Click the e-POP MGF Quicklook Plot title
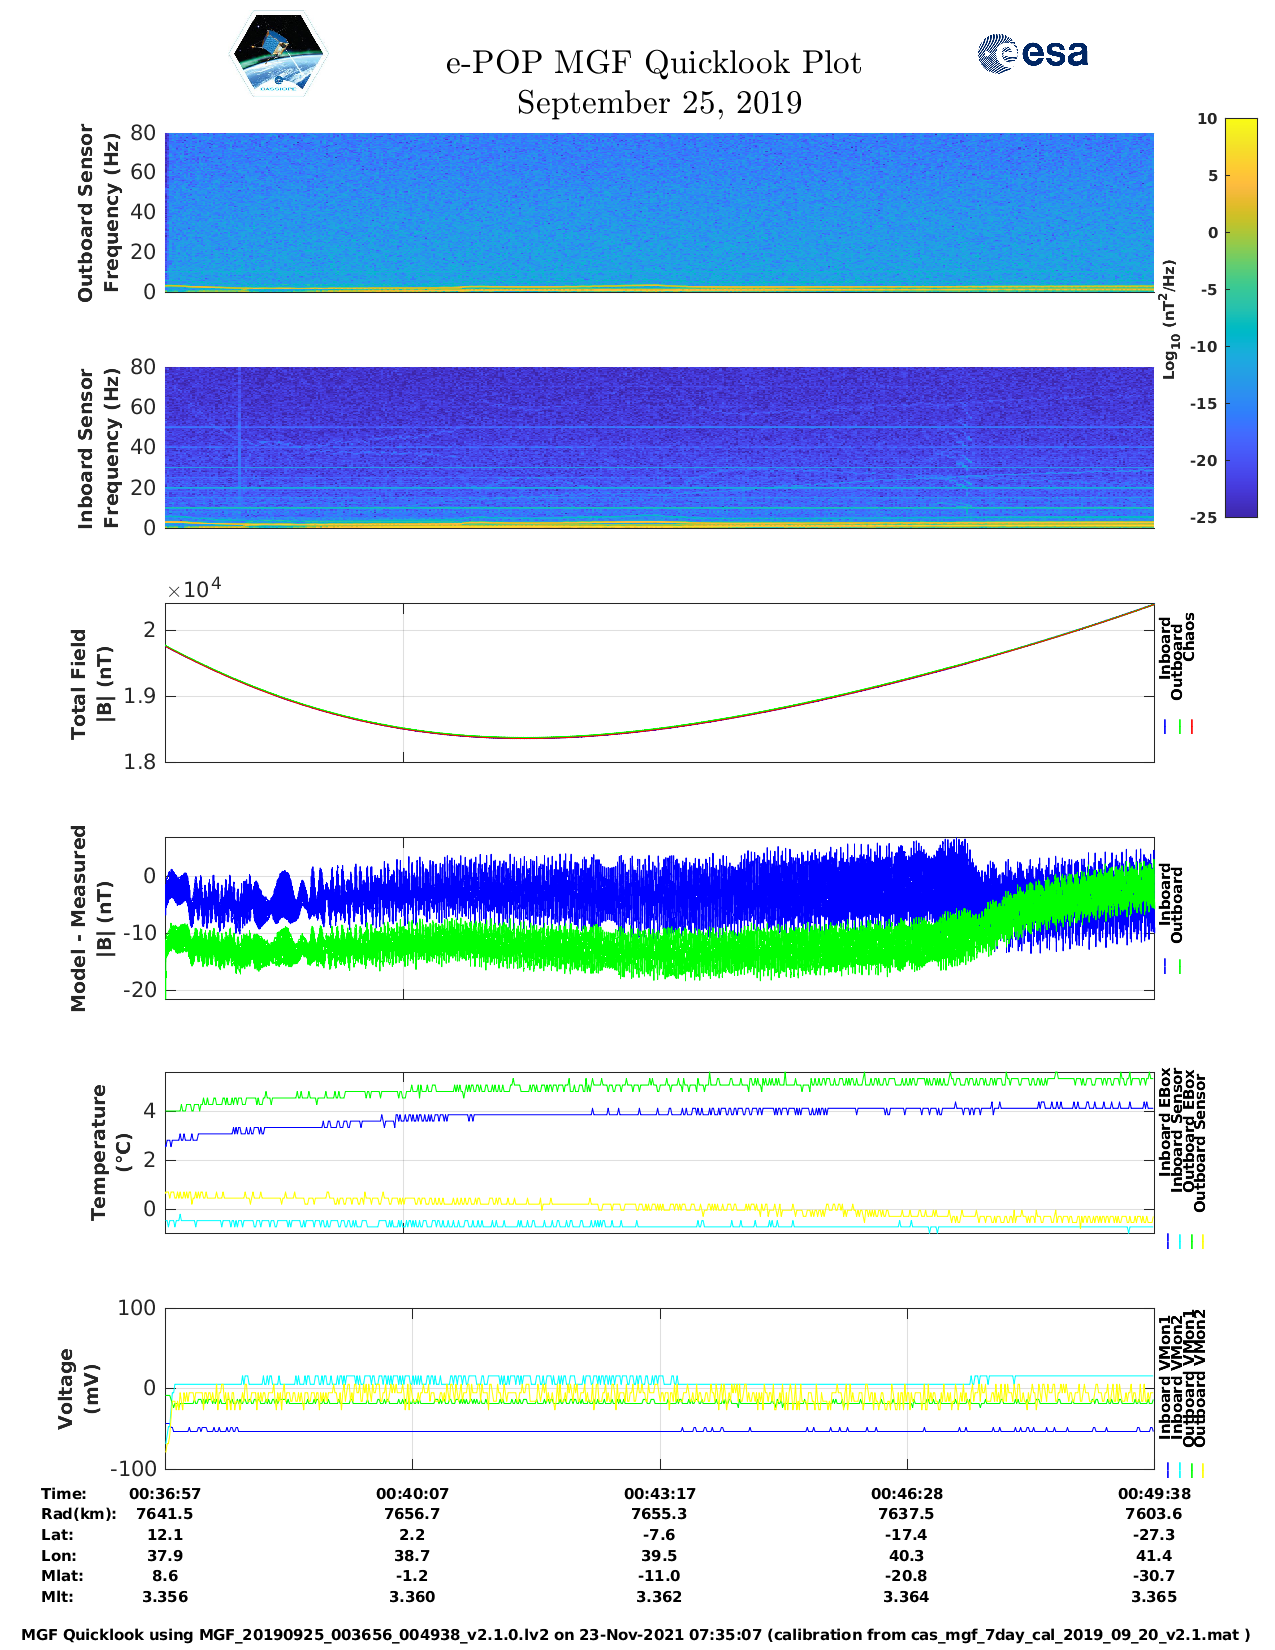Image resolution: width=1275 pixels, height=1650 pixels. [653, 63]
